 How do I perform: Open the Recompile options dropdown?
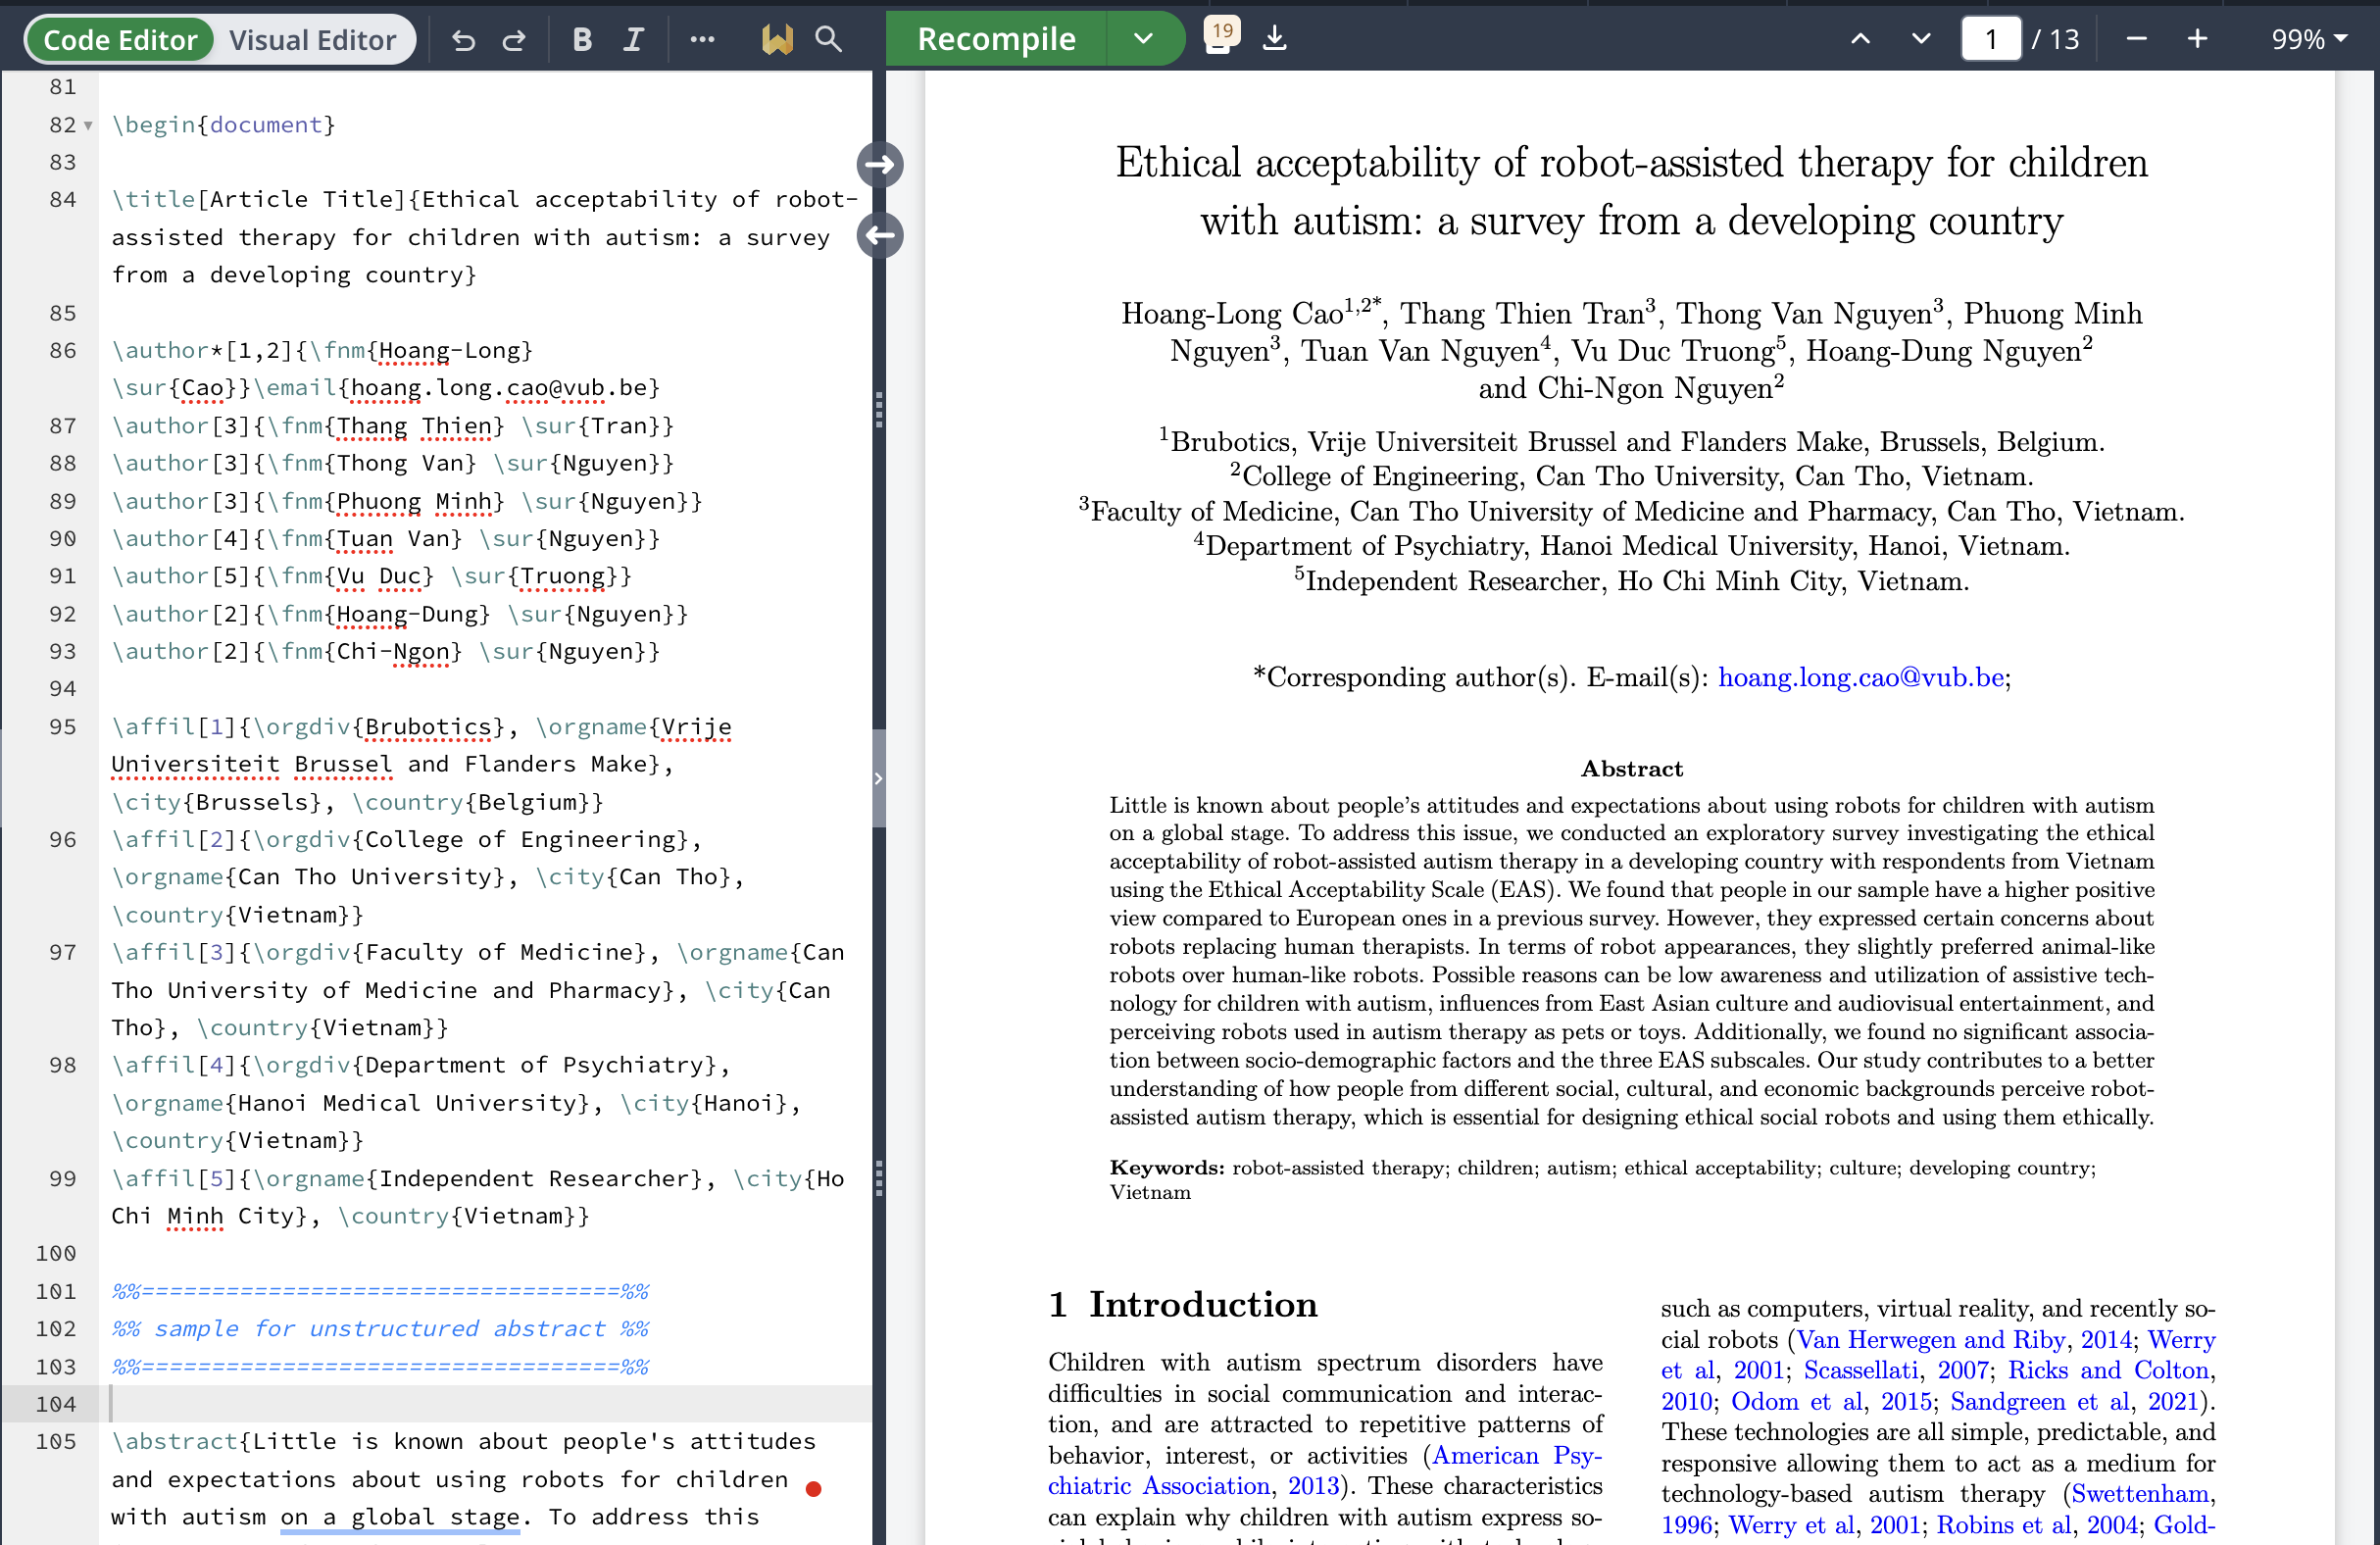point(1144,39)
